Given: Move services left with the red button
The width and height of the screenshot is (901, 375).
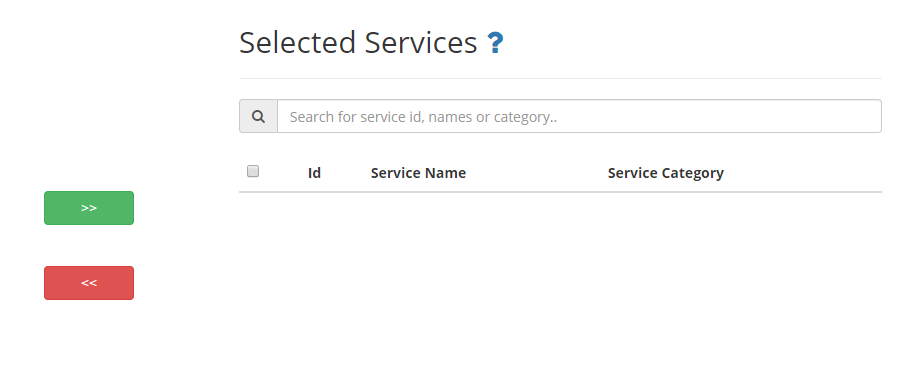Looking at the screenshot, I should 89,283.
